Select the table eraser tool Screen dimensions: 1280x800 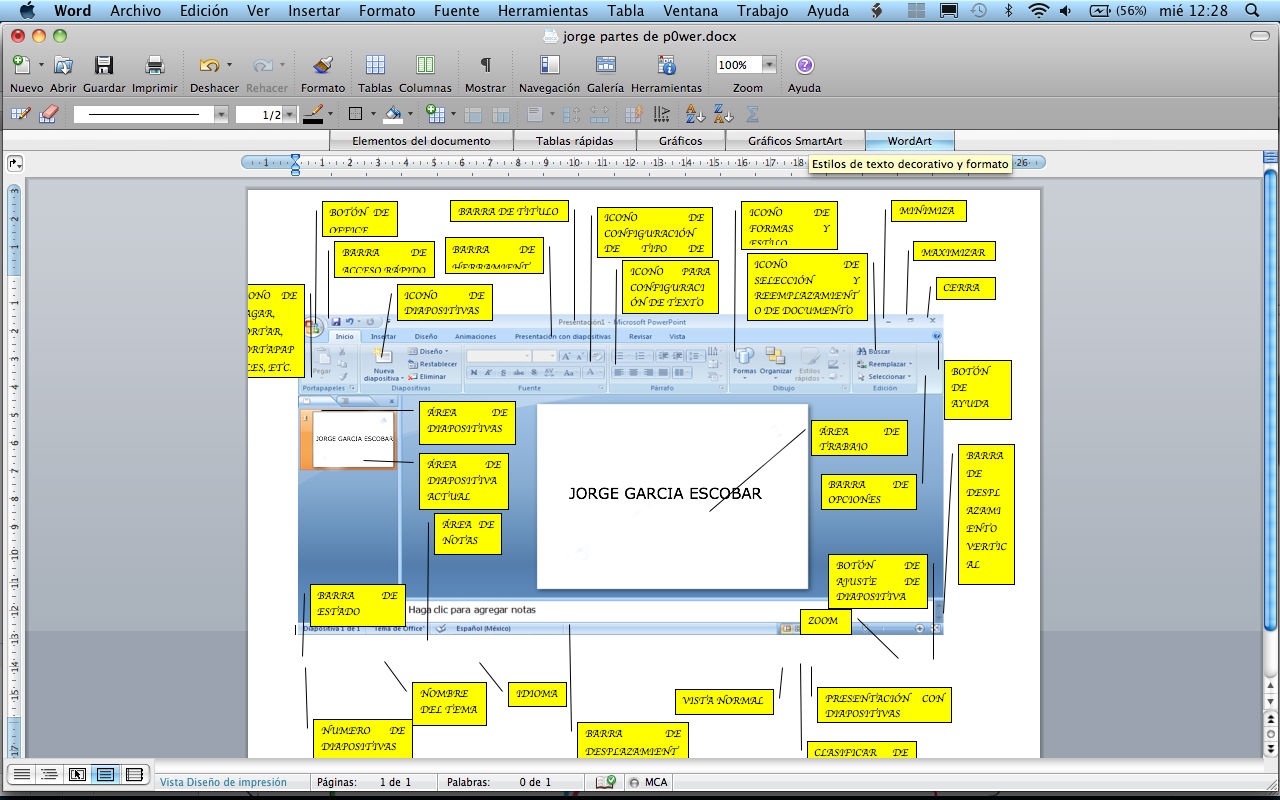[x=47, y=113]
